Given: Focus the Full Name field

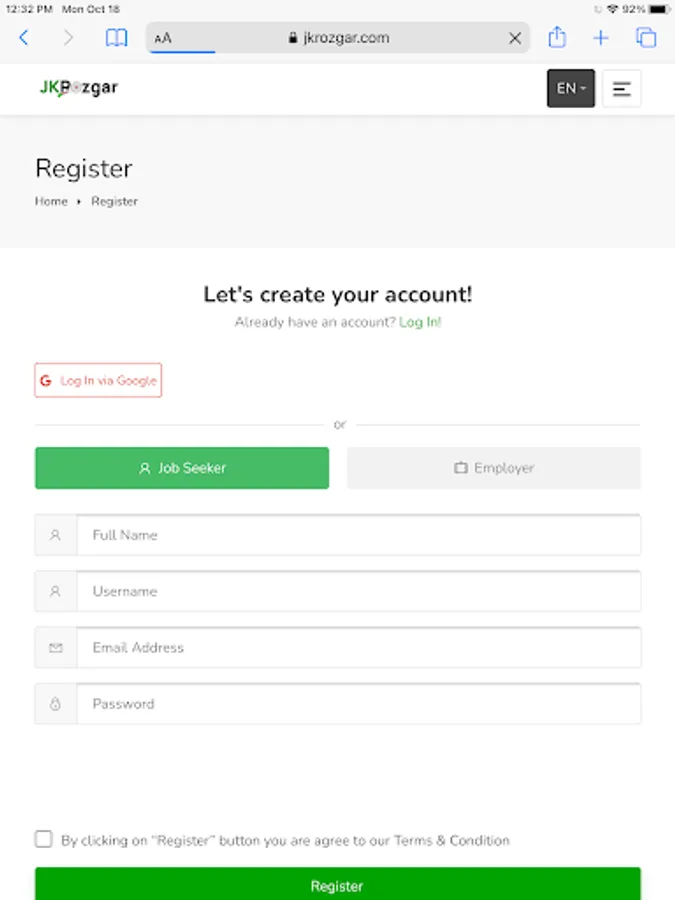Looking at the screenshot, I should tap(358, 535).
